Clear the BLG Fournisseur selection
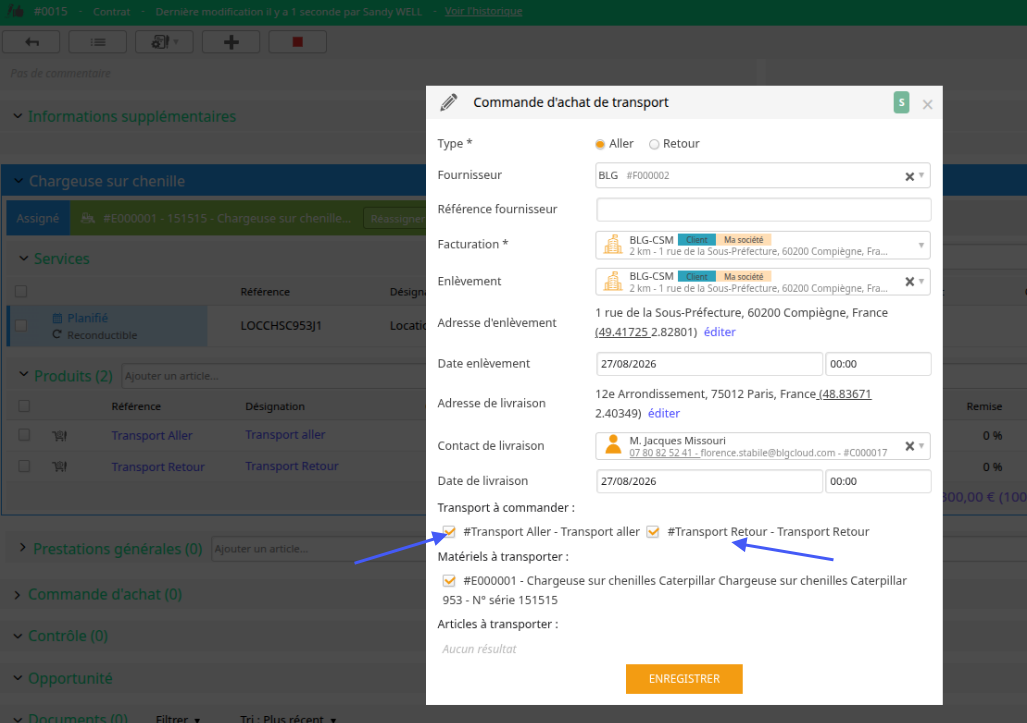This screenshot has width=1027, height=723. click(x=909, y=176)
